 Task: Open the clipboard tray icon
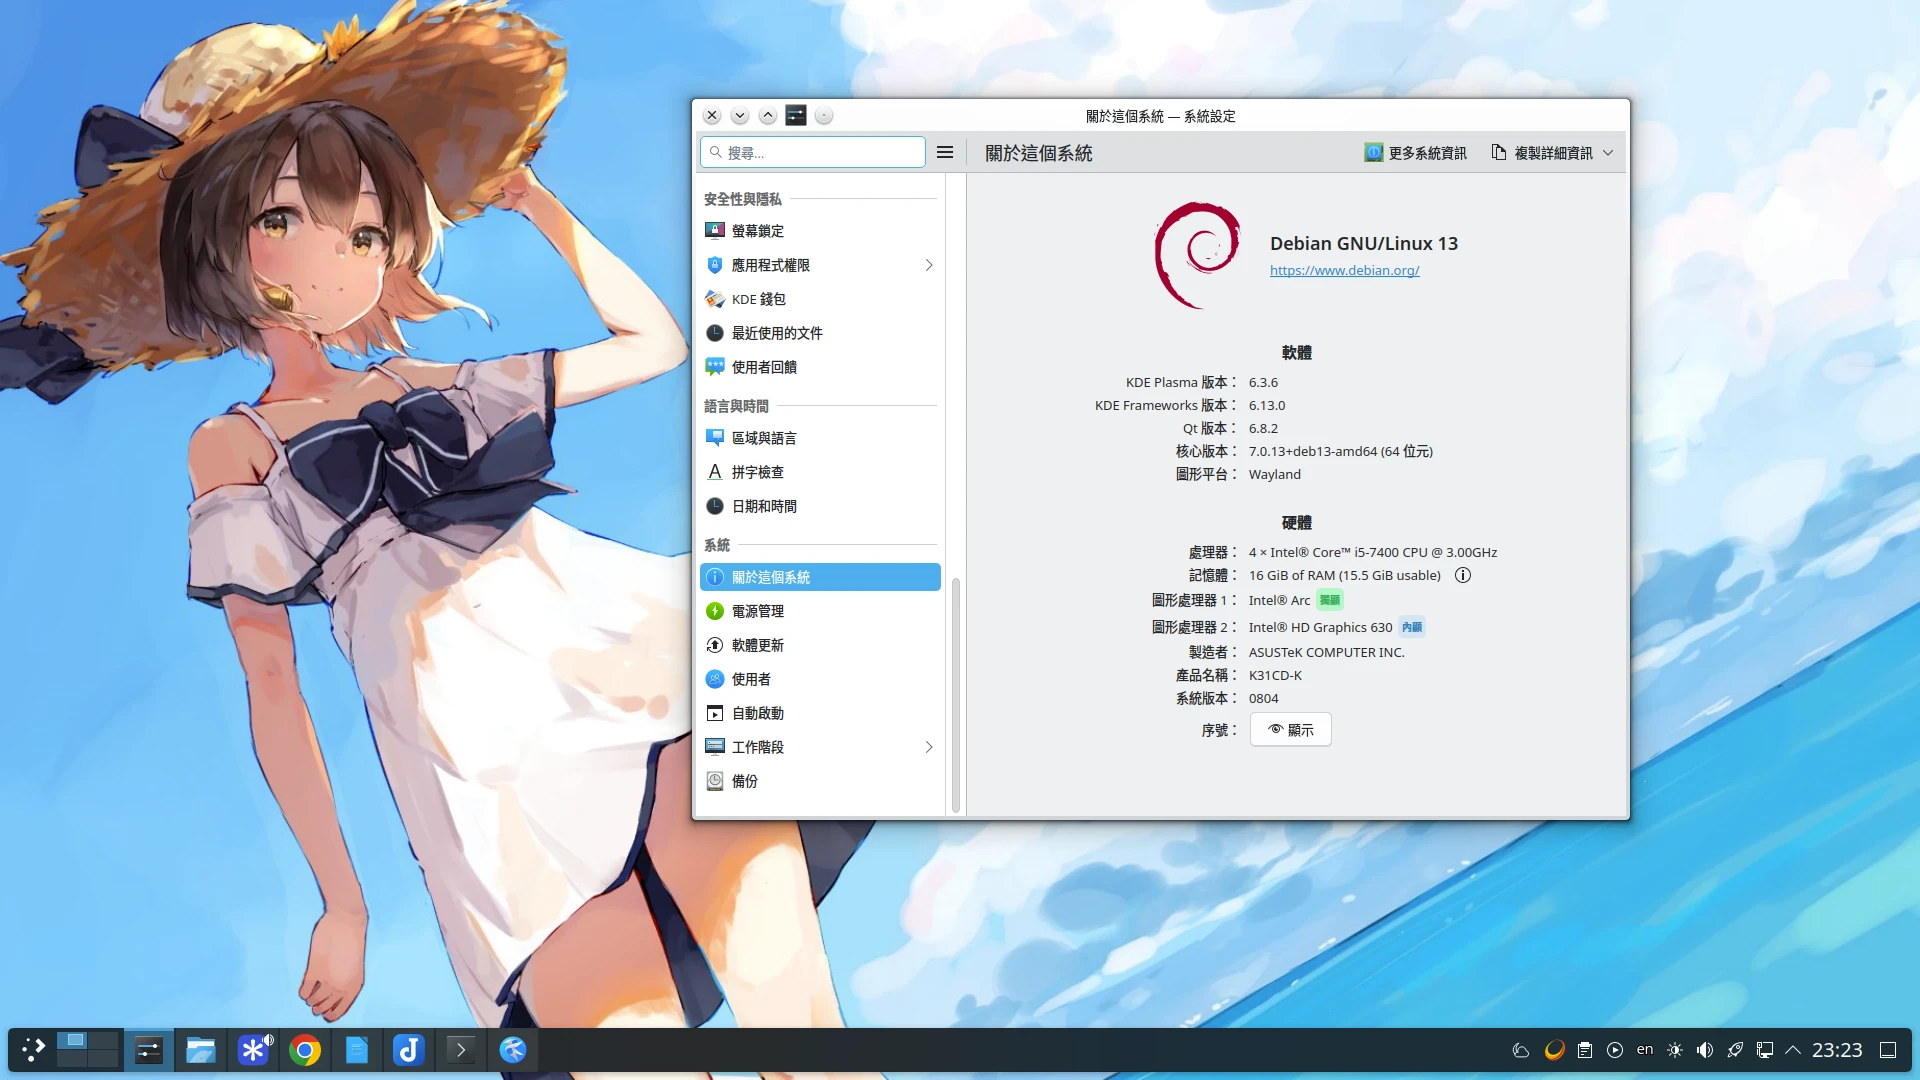pyautogui.click(x=1585, y=1050)
